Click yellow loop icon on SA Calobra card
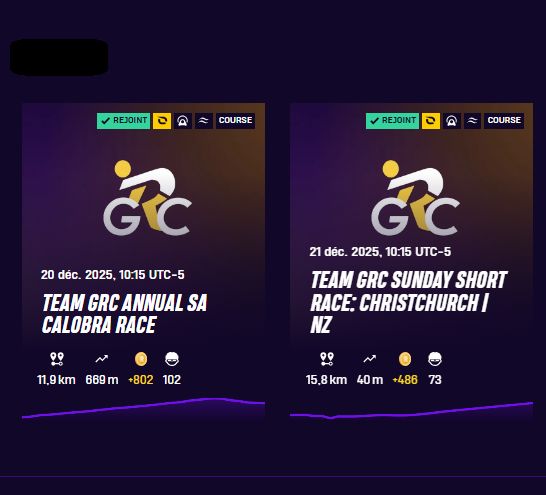Screen dimensions: 546x495 point(162,121)
